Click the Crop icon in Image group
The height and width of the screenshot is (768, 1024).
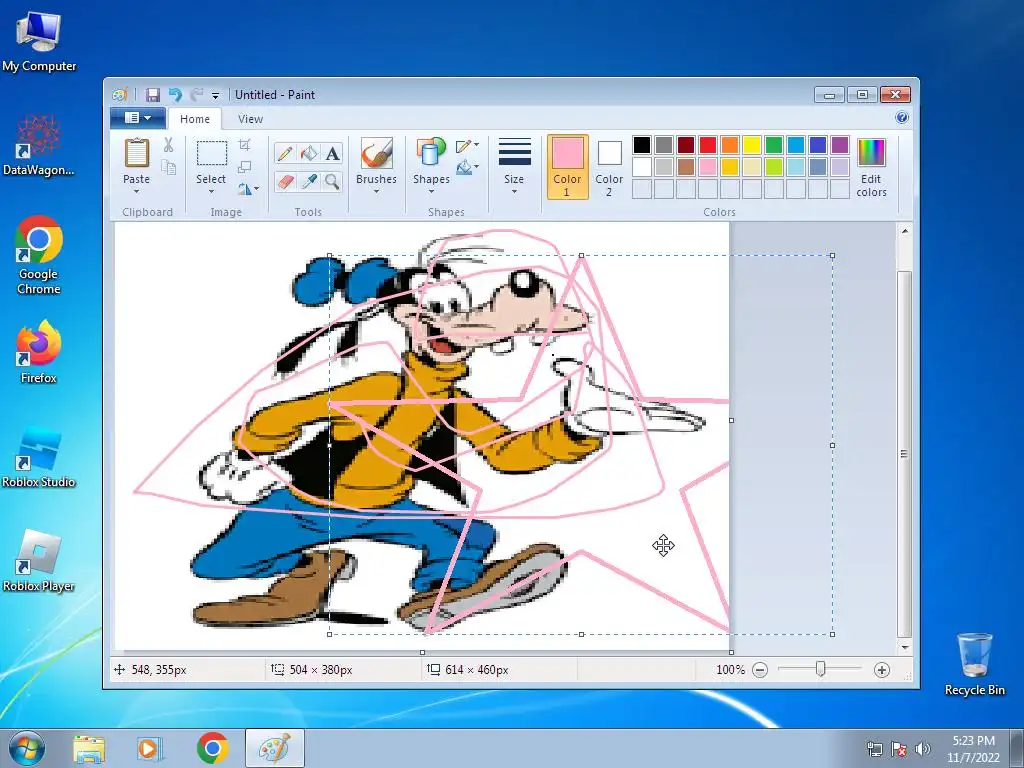pos(245,145)
